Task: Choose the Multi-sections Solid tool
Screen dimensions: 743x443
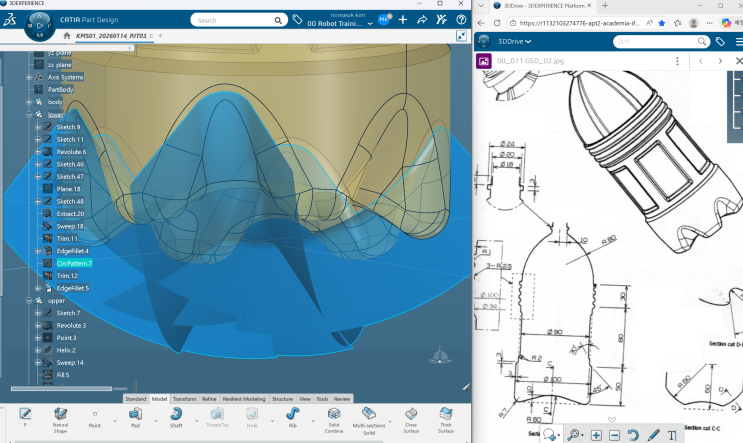Action: pyautogui.click(x=369, y=414)
